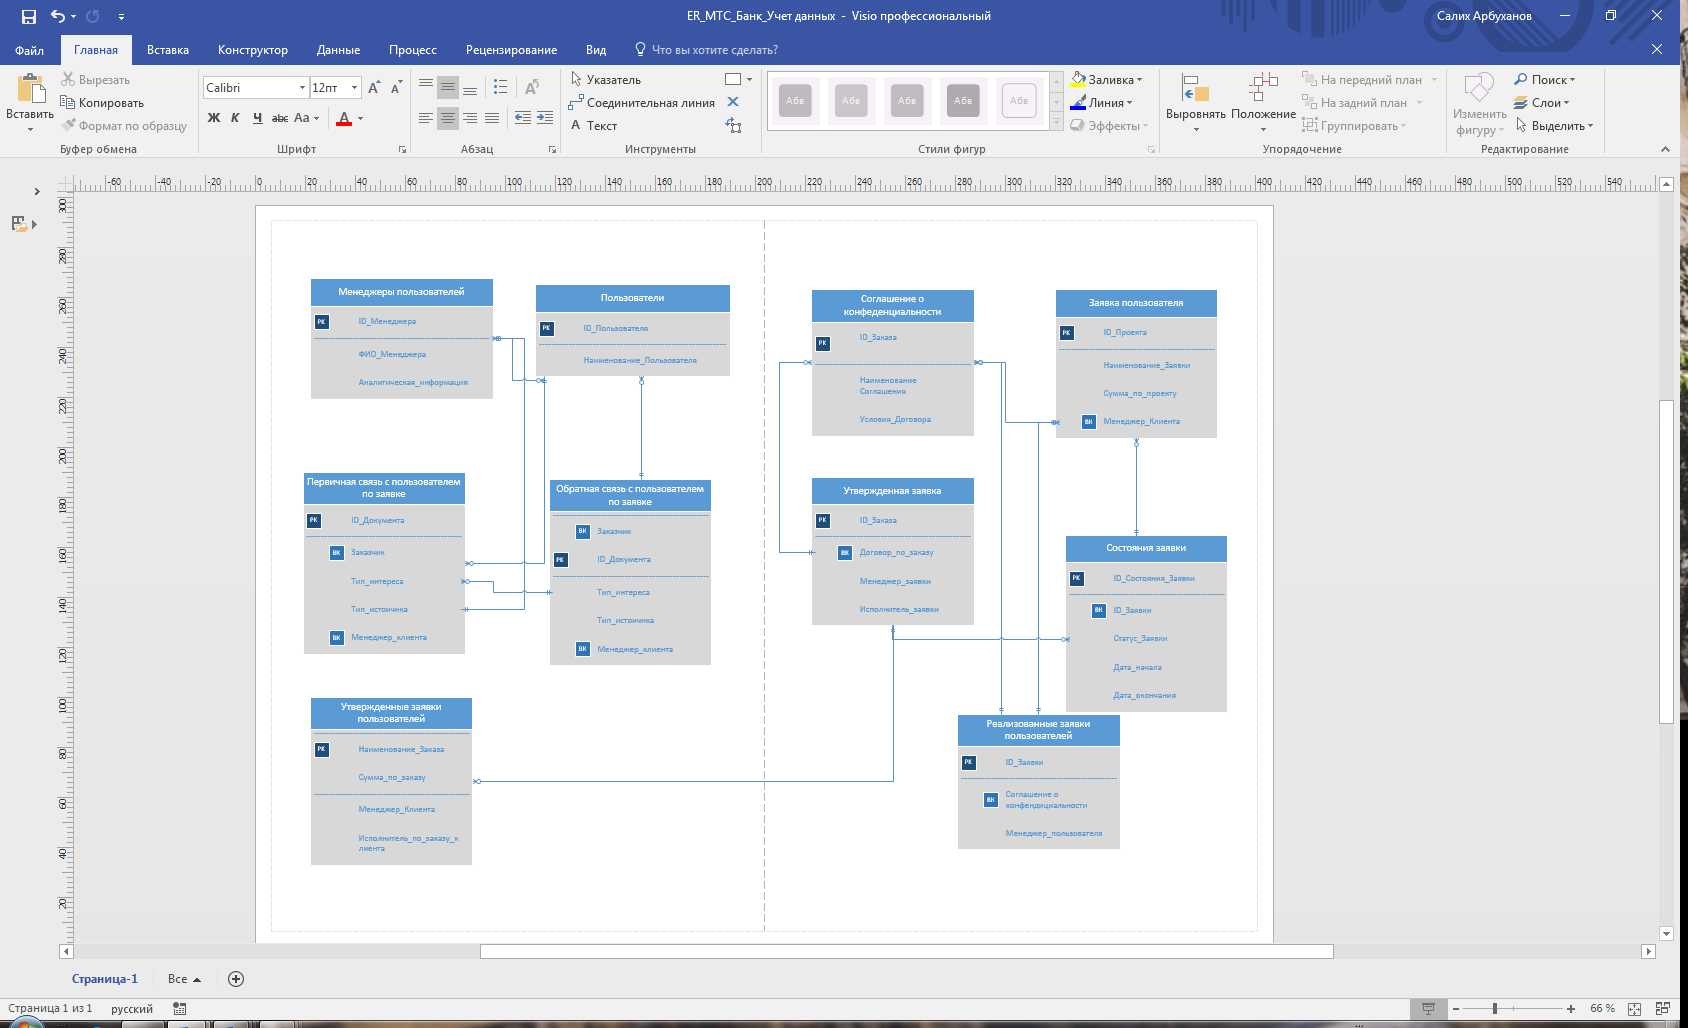Click the presentation mode icon in status bar
This screenshot has width=1688, height=1028.
point(1428,1008)
